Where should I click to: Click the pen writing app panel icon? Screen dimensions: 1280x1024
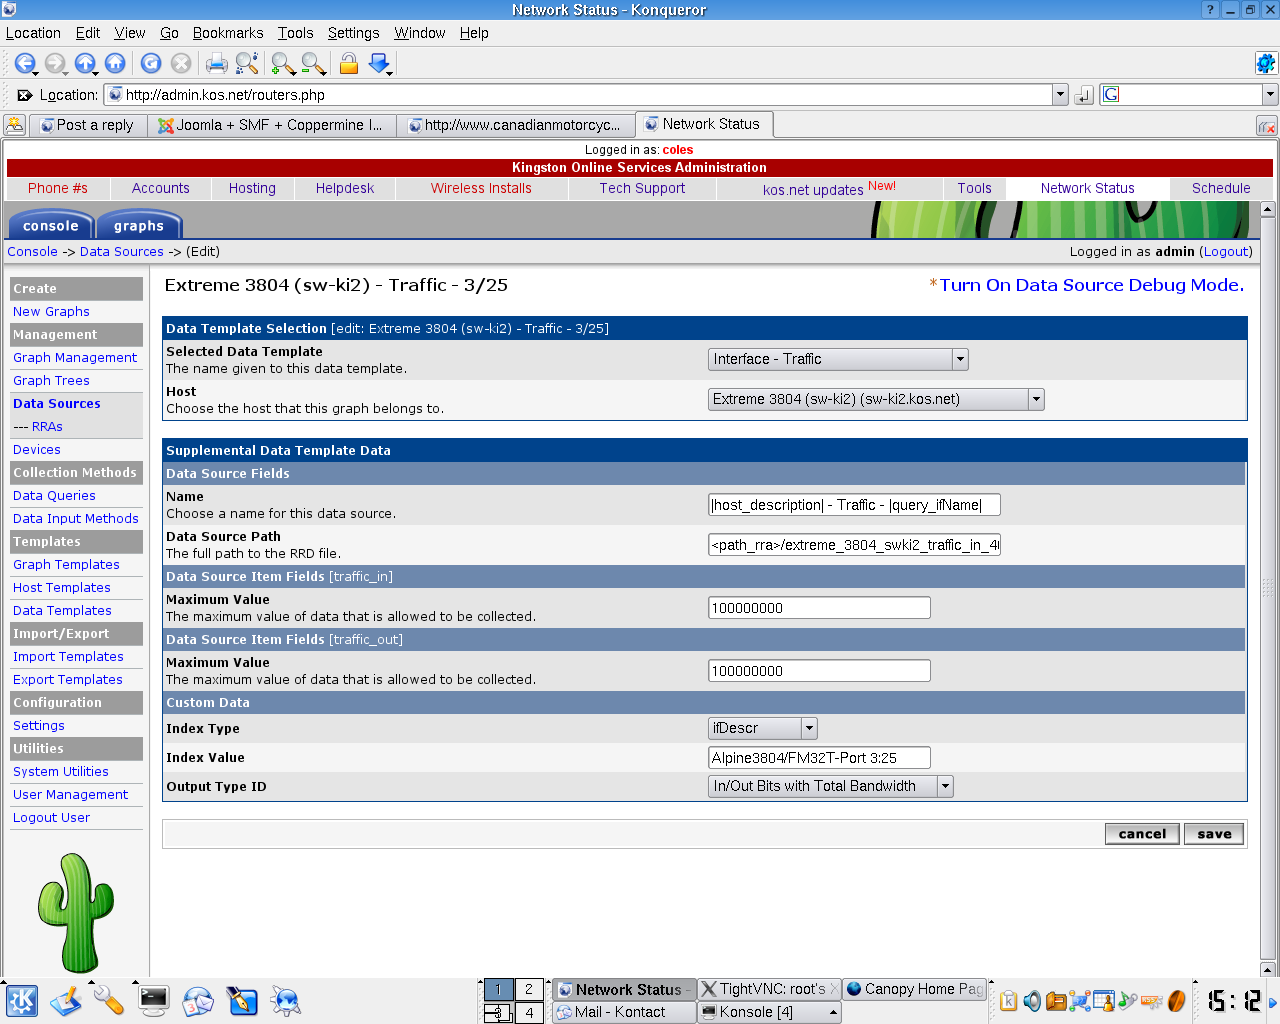[x=242, y=1001]
